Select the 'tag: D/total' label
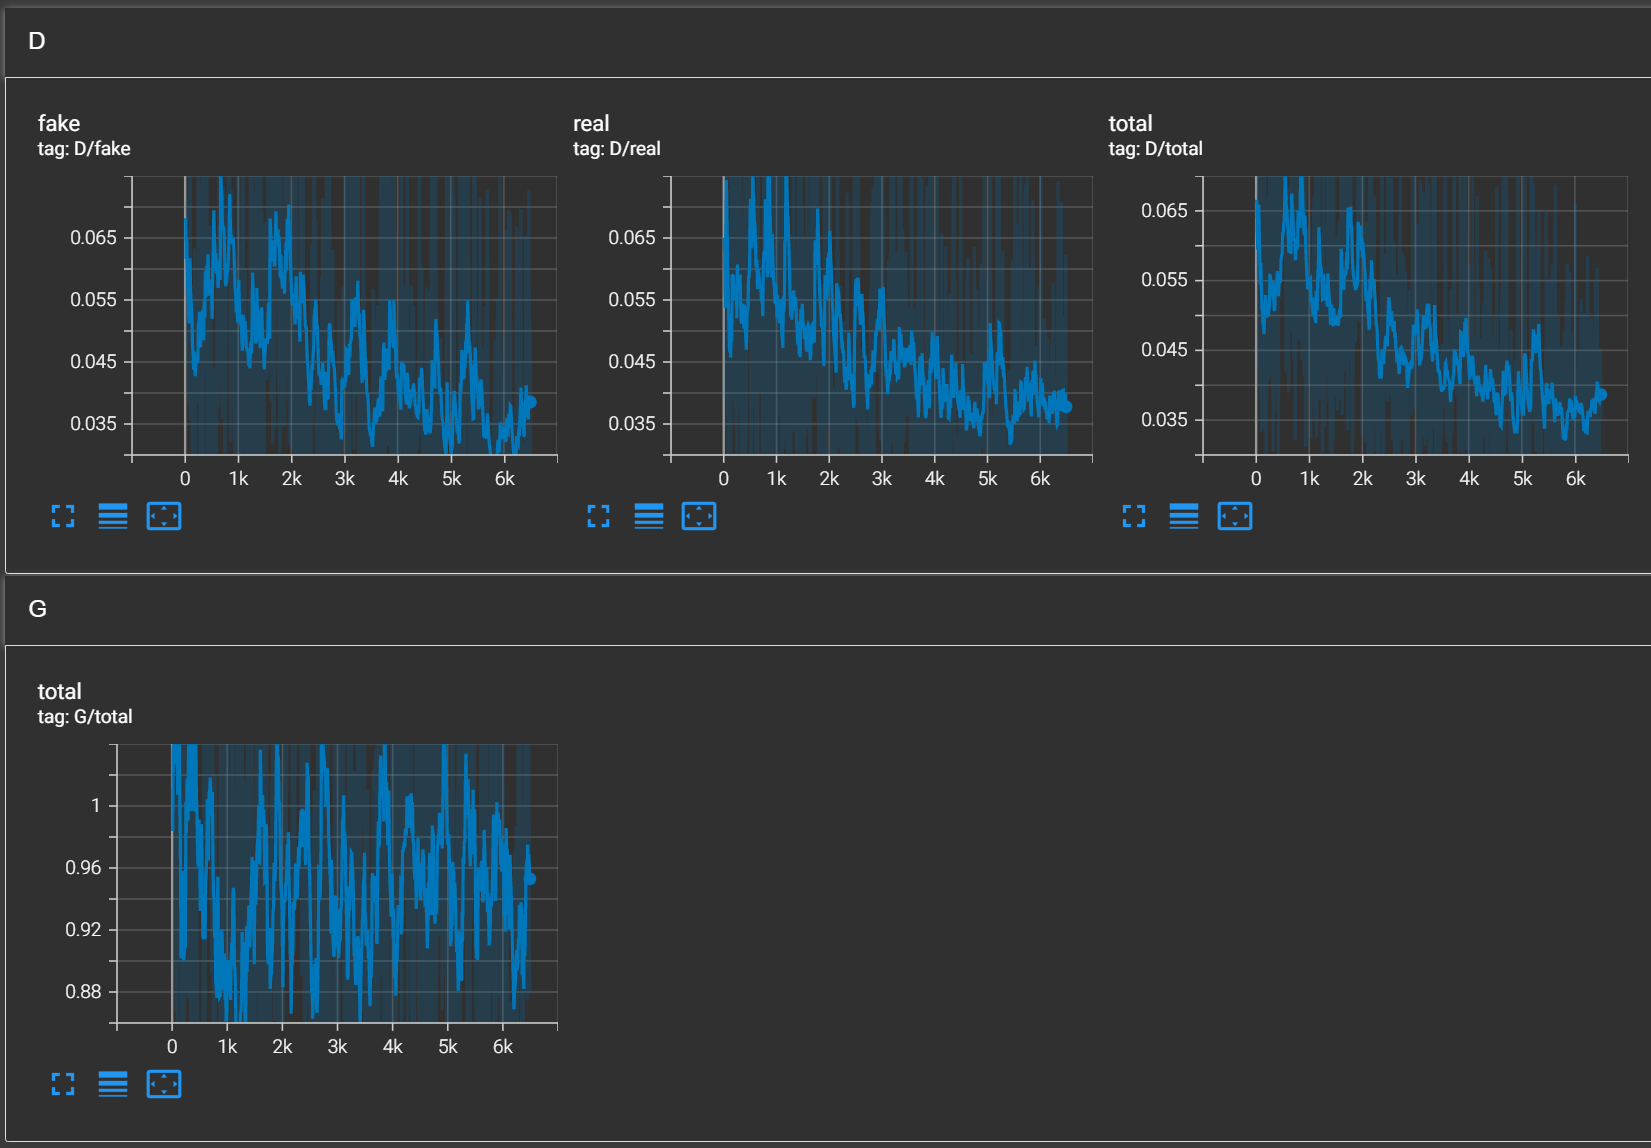Screen dimensions: 1651x1148 [1155, 149]
